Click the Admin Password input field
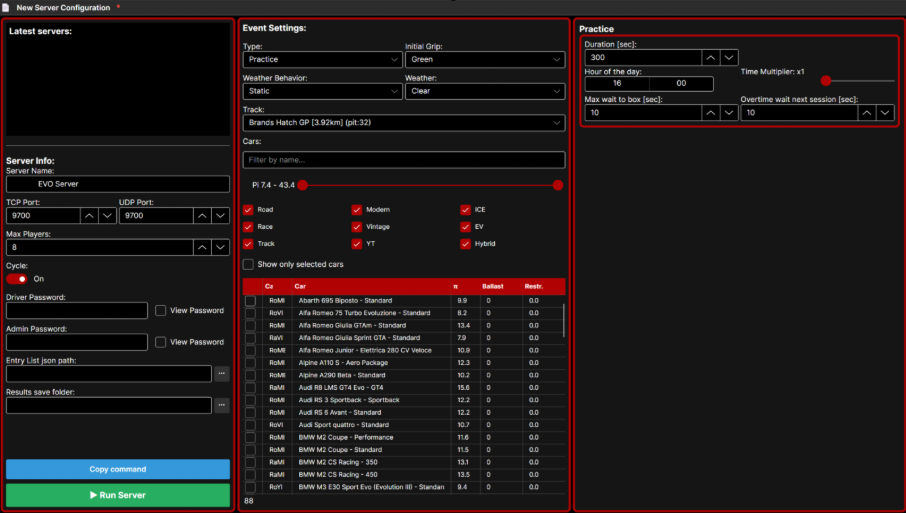Viewport: 906px width, 513px height. pos(77,342)
